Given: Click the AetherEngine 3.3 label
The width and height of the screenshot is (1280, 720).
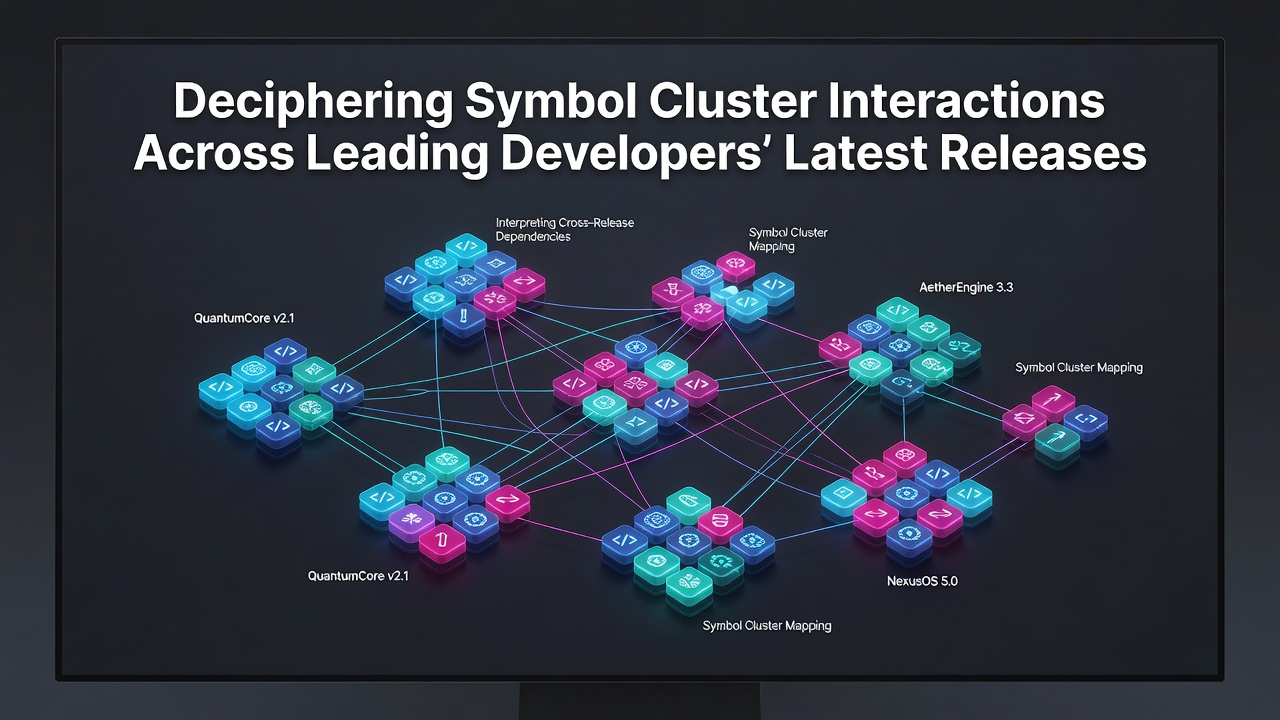Looking at the screenshot, I should [x=967, y=287].
